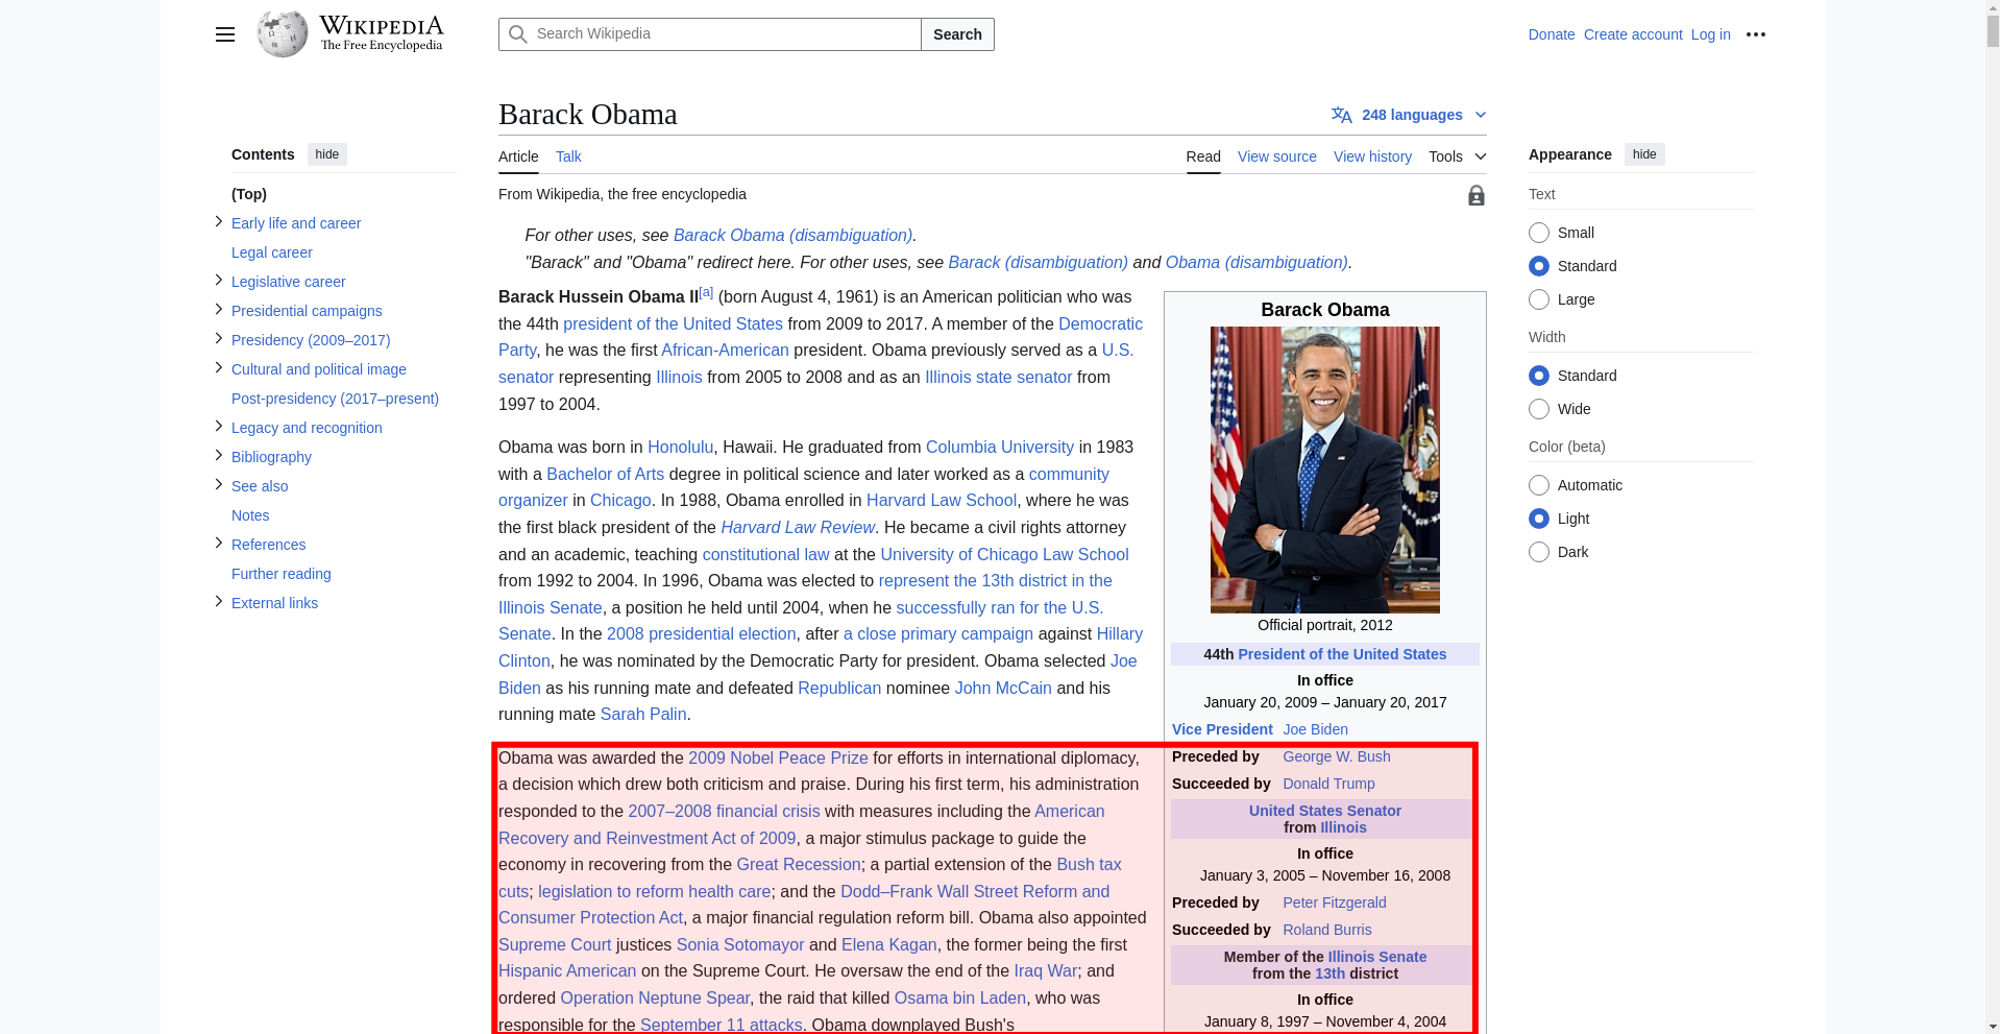The height and width of the screenshot is (1034, 2000).
Task: Open president of the United States link
Action: pyautogui.click(x=673, y=324)
